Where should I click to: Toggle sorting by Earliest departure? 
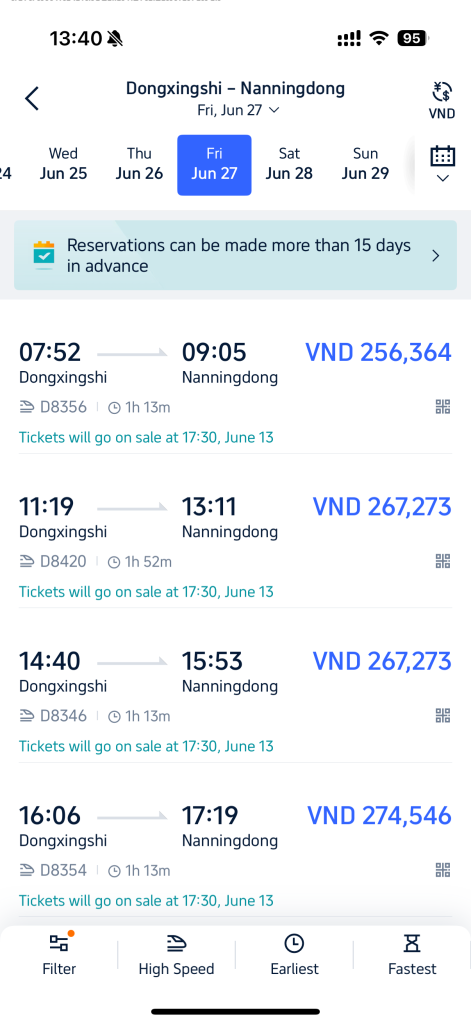295,955
